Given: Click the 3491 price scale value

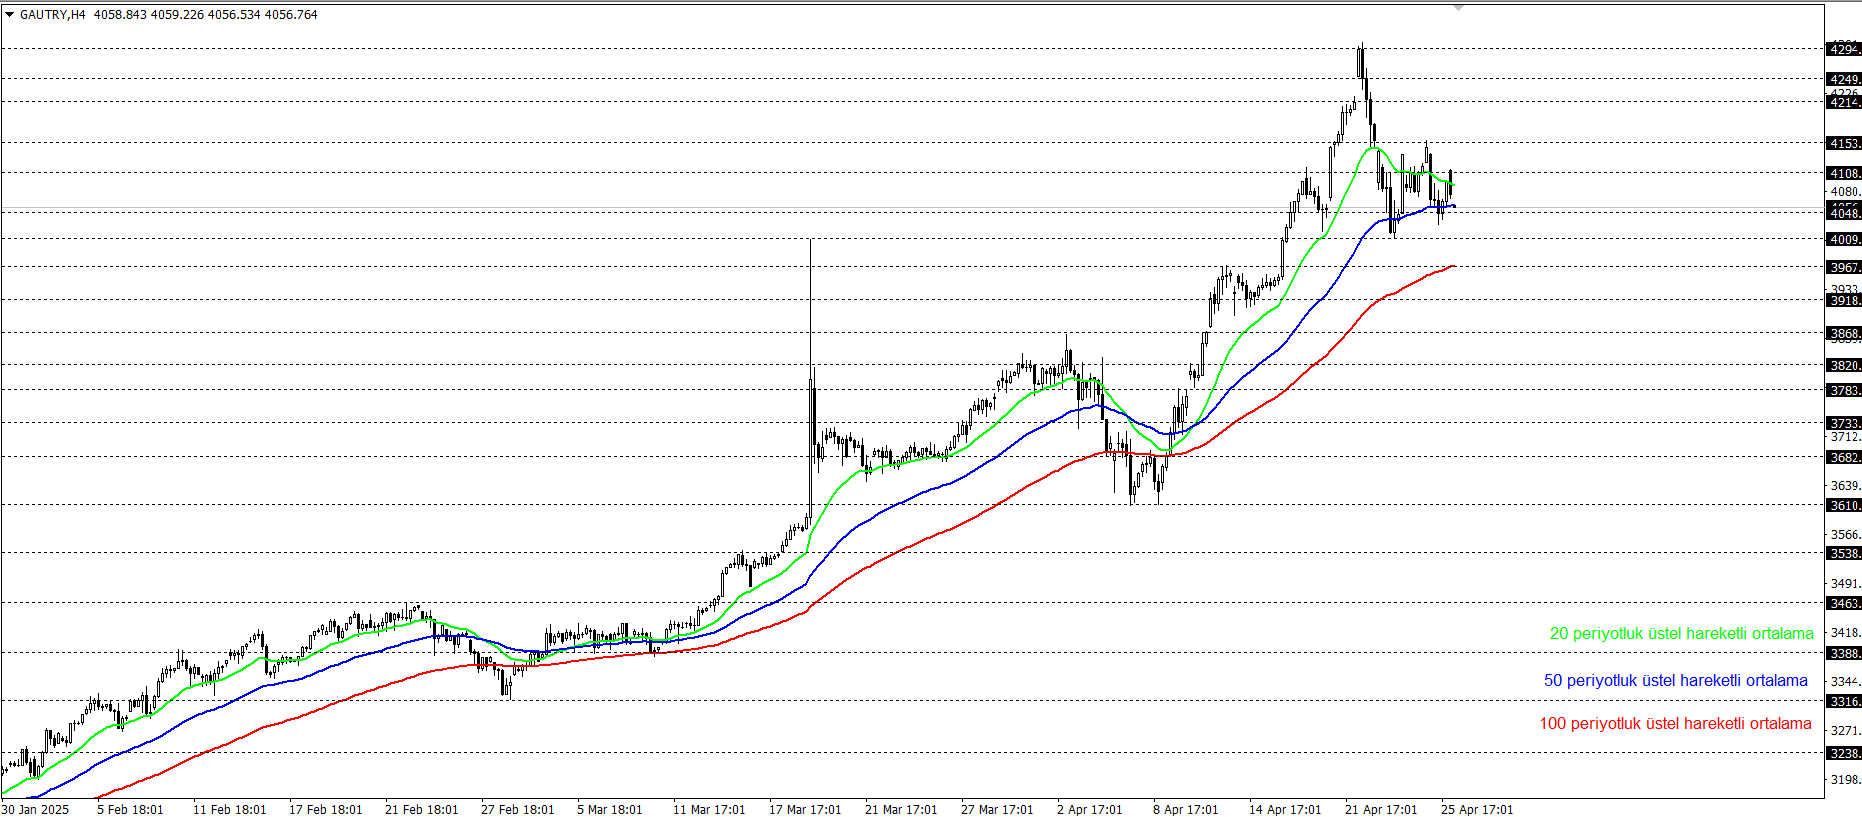Looking at the screenshot, I should pyautogui.click(x=1845, y=584).
